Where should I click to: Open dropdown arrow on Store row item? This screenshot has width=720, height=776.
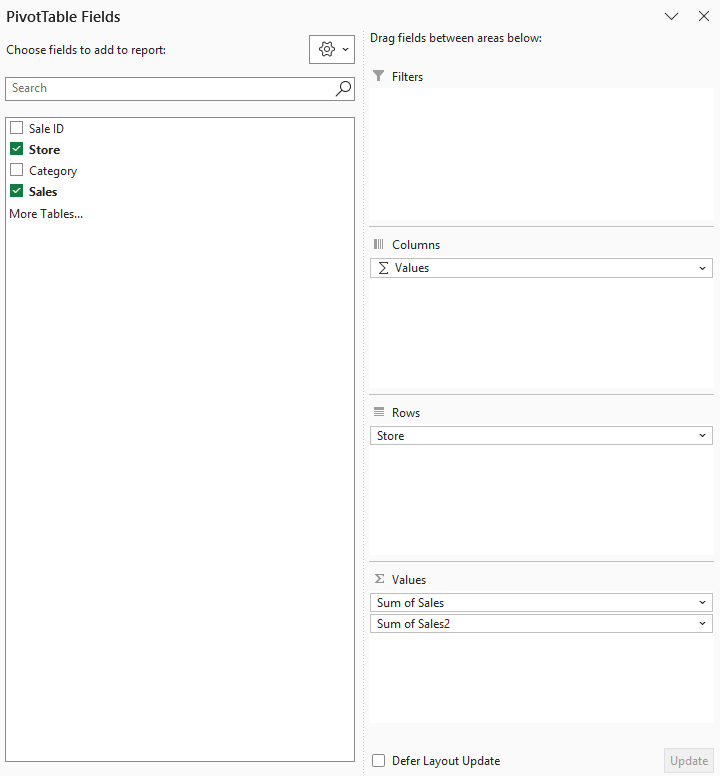coord(702,436)
